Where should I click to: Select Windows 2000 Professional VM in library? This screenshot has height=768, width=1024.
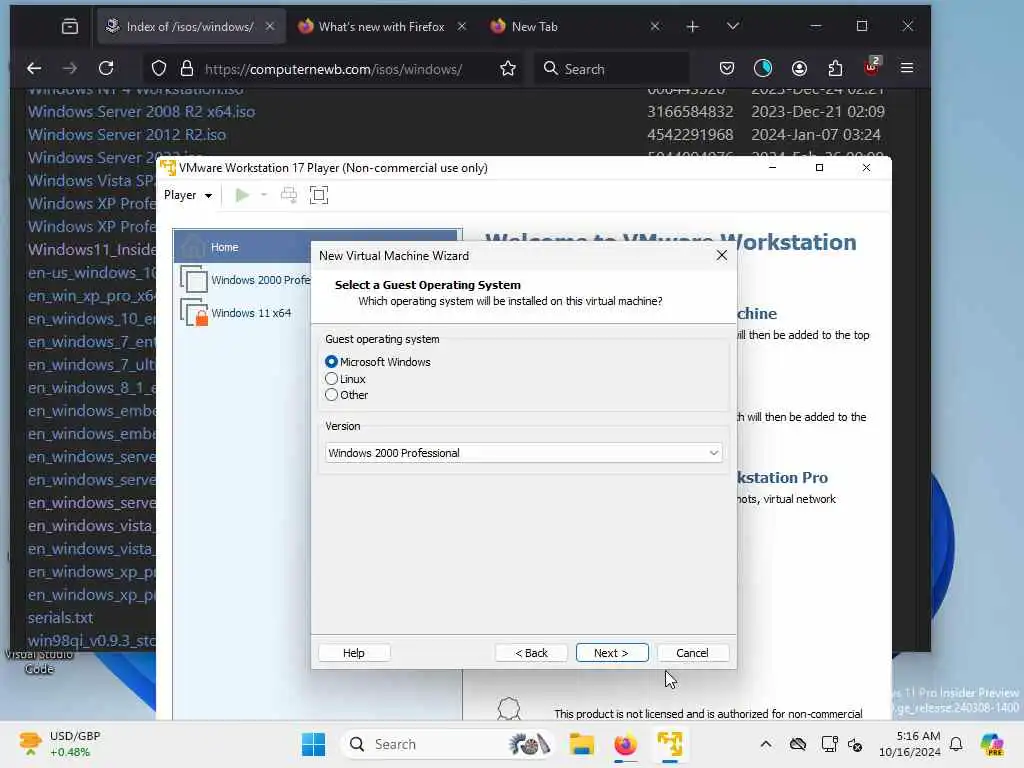click(246, 280)
